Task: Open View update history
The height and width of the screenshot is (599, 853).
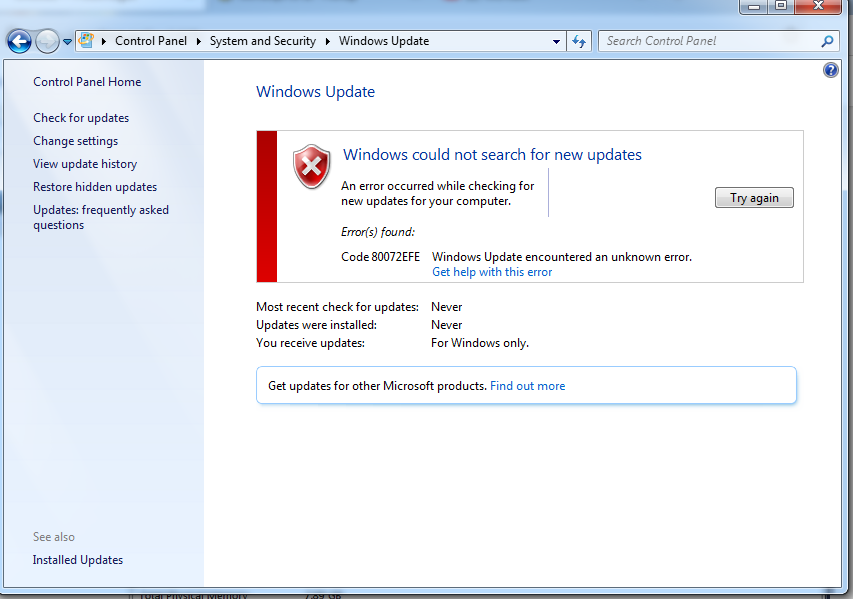Action: [85, 164]
